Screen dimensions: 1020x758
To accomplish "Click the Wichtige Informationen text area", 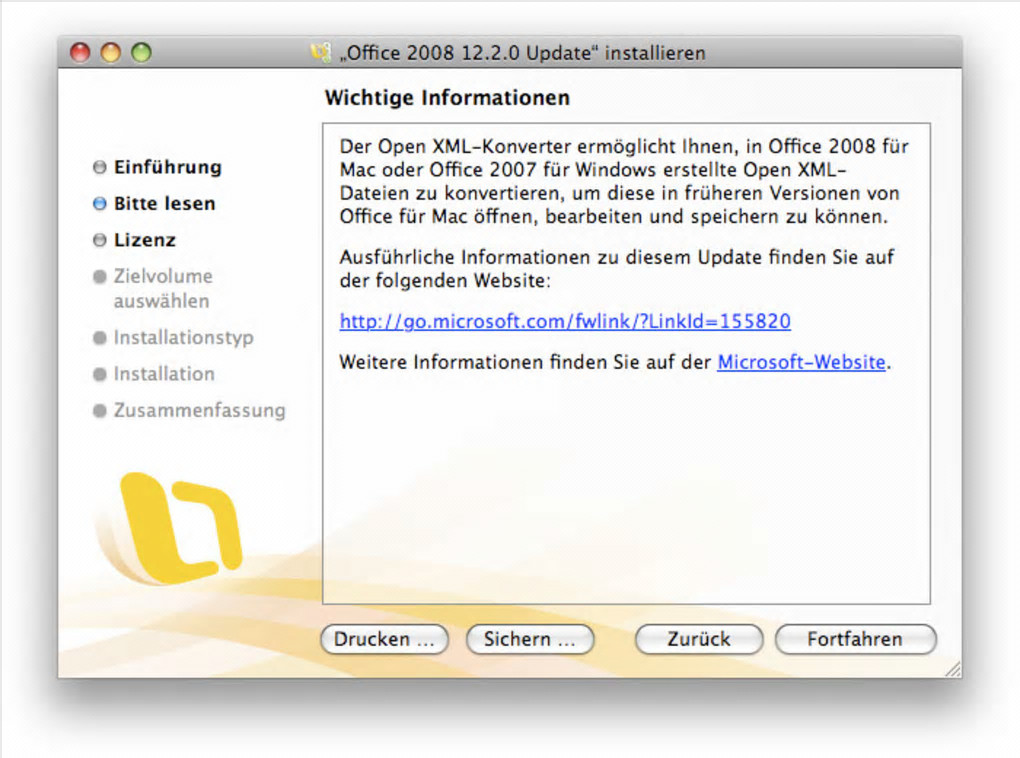I will [x=626, y=363].
